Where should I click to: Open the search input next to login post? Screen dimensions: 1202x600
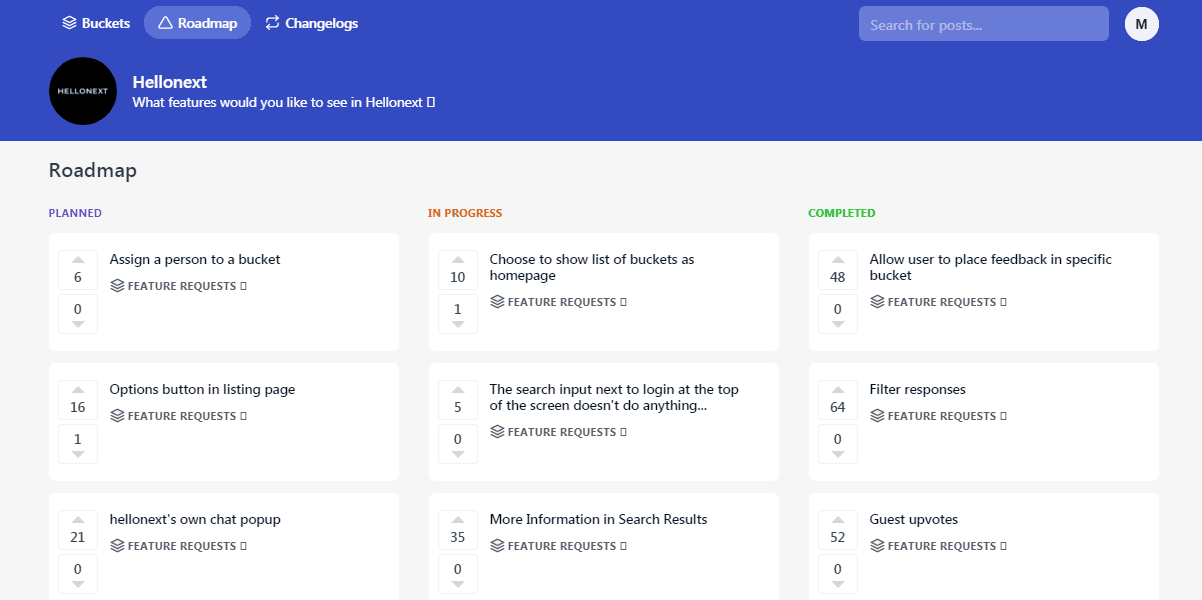click(x=614, y=397)
